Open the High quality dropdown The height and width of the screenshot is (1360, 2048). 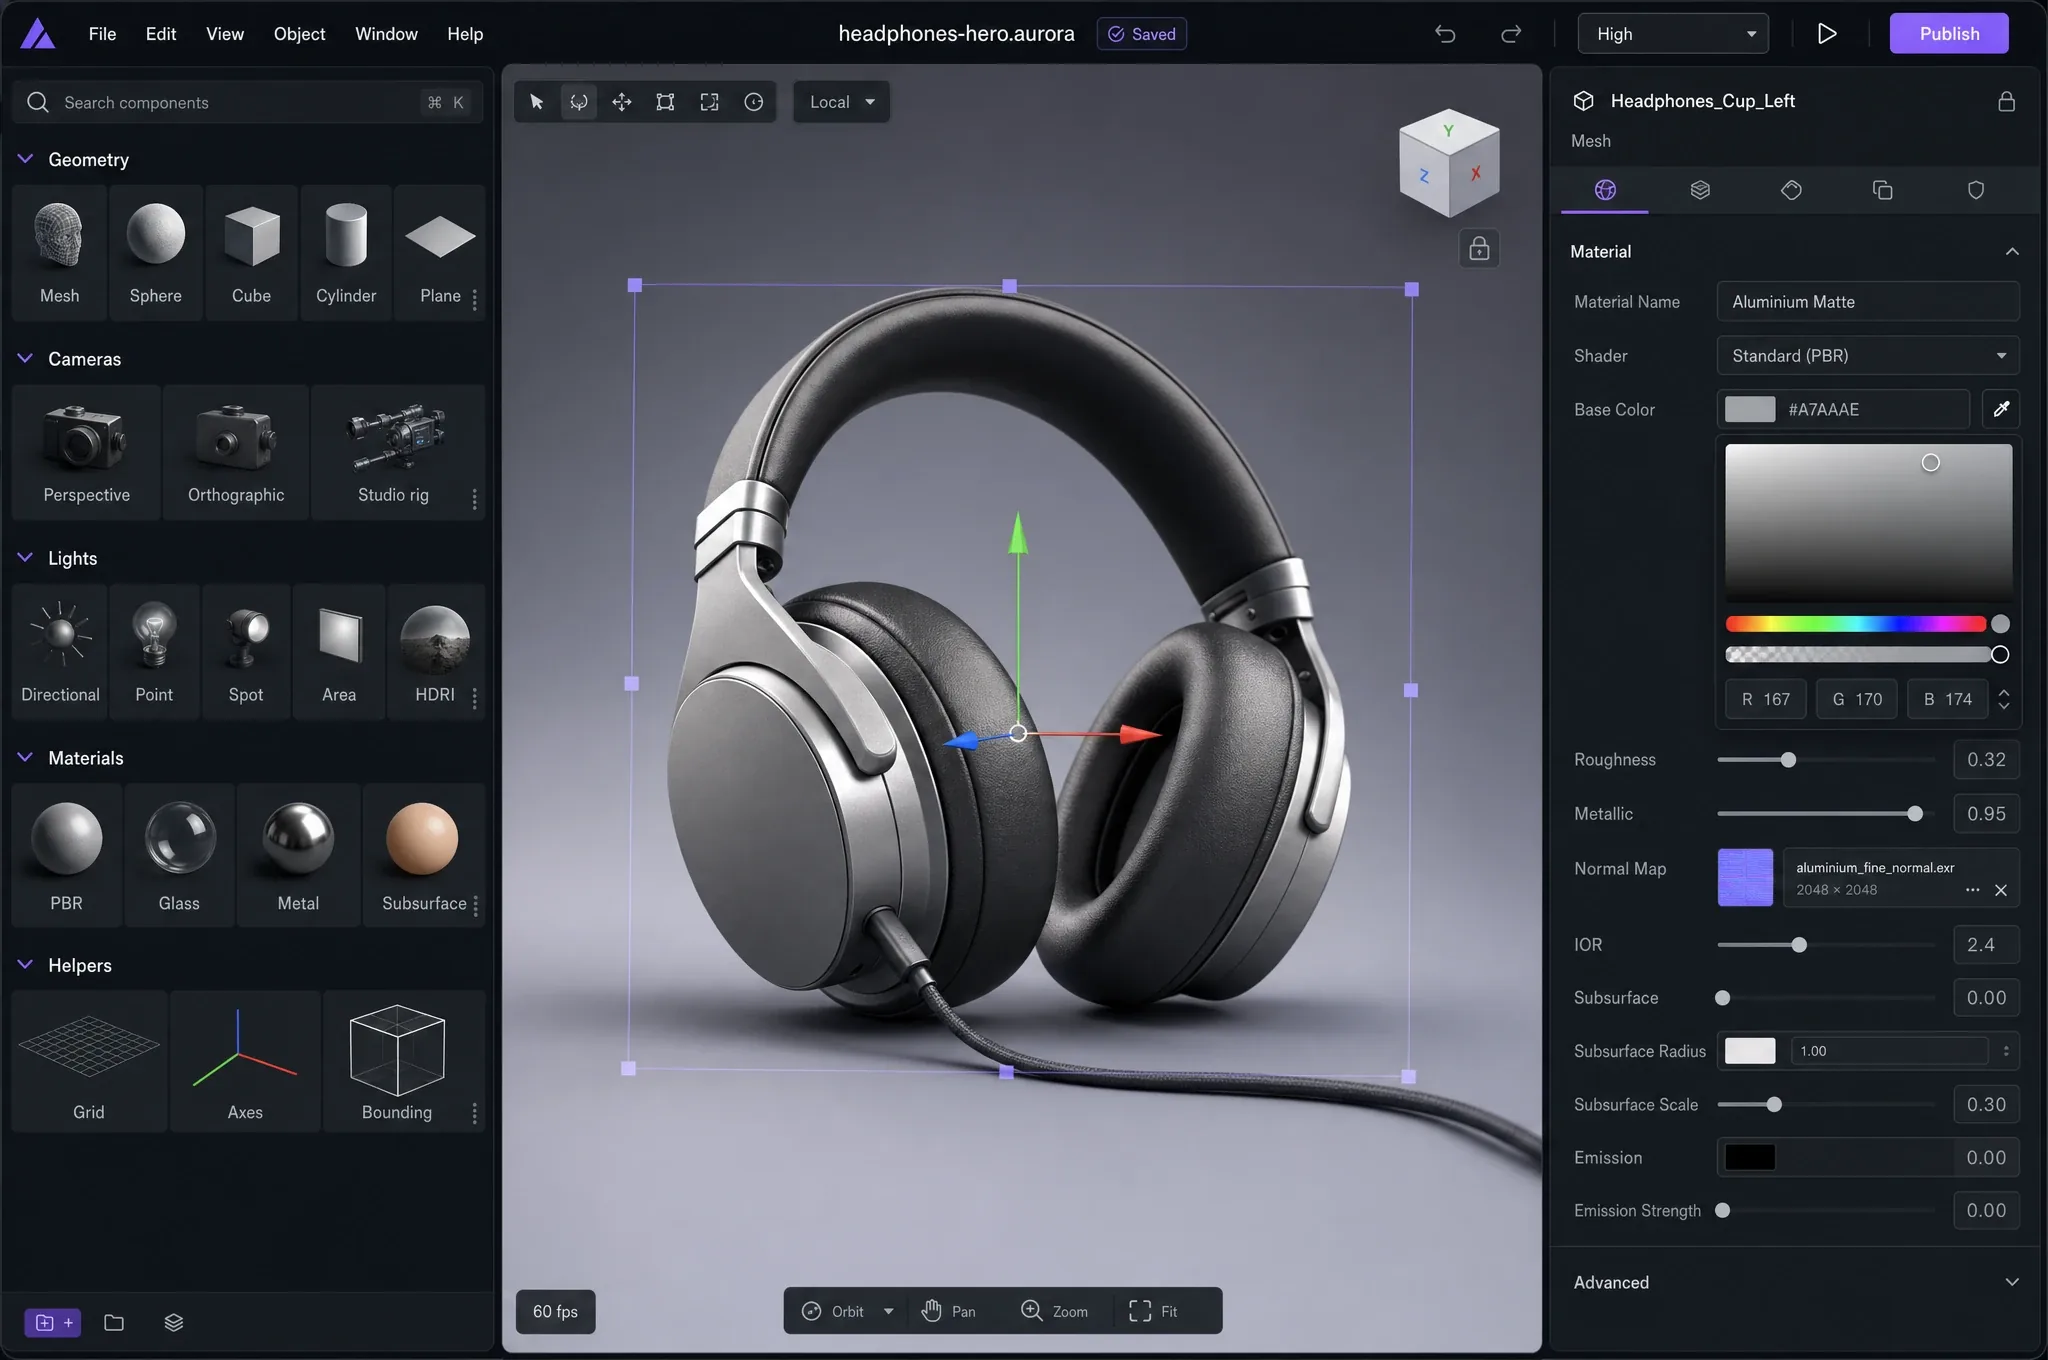[1673, 34]
